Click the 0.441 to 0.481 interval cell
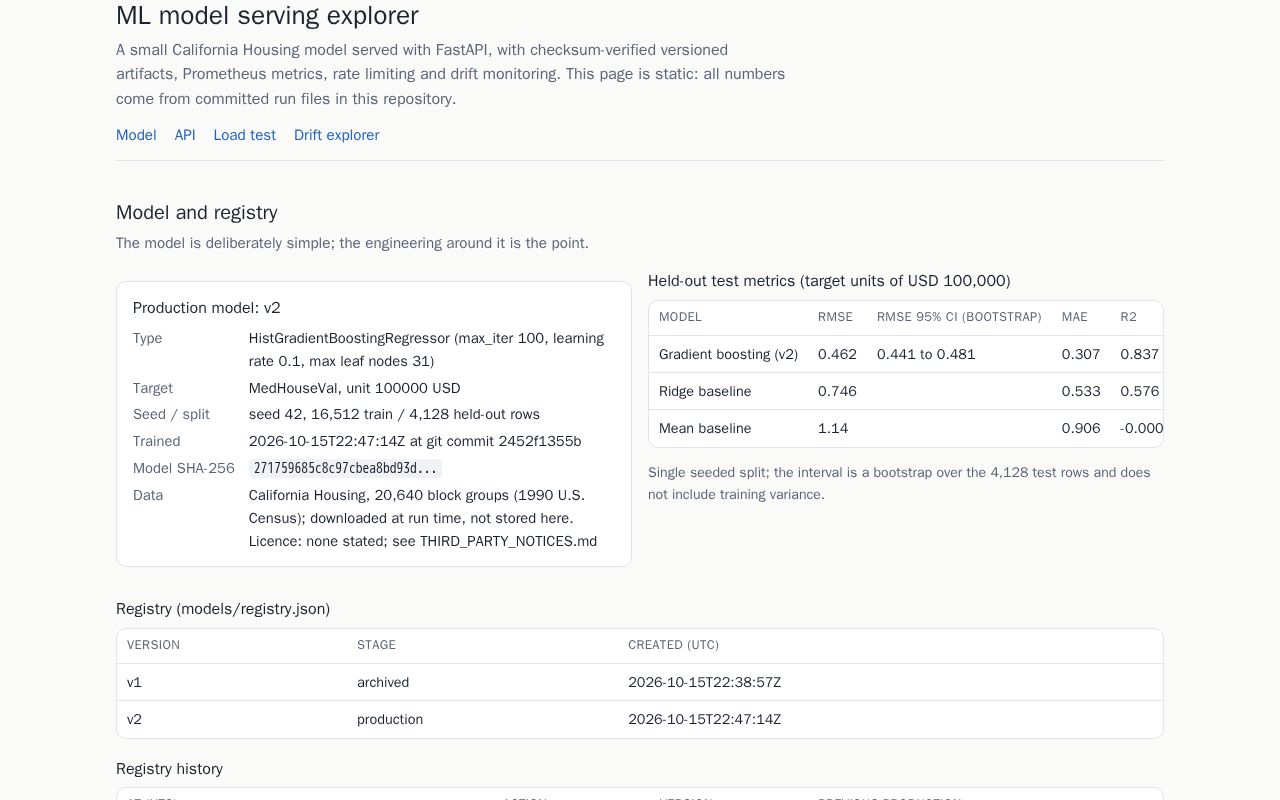 pyautogui.click(x=926, y=354)
